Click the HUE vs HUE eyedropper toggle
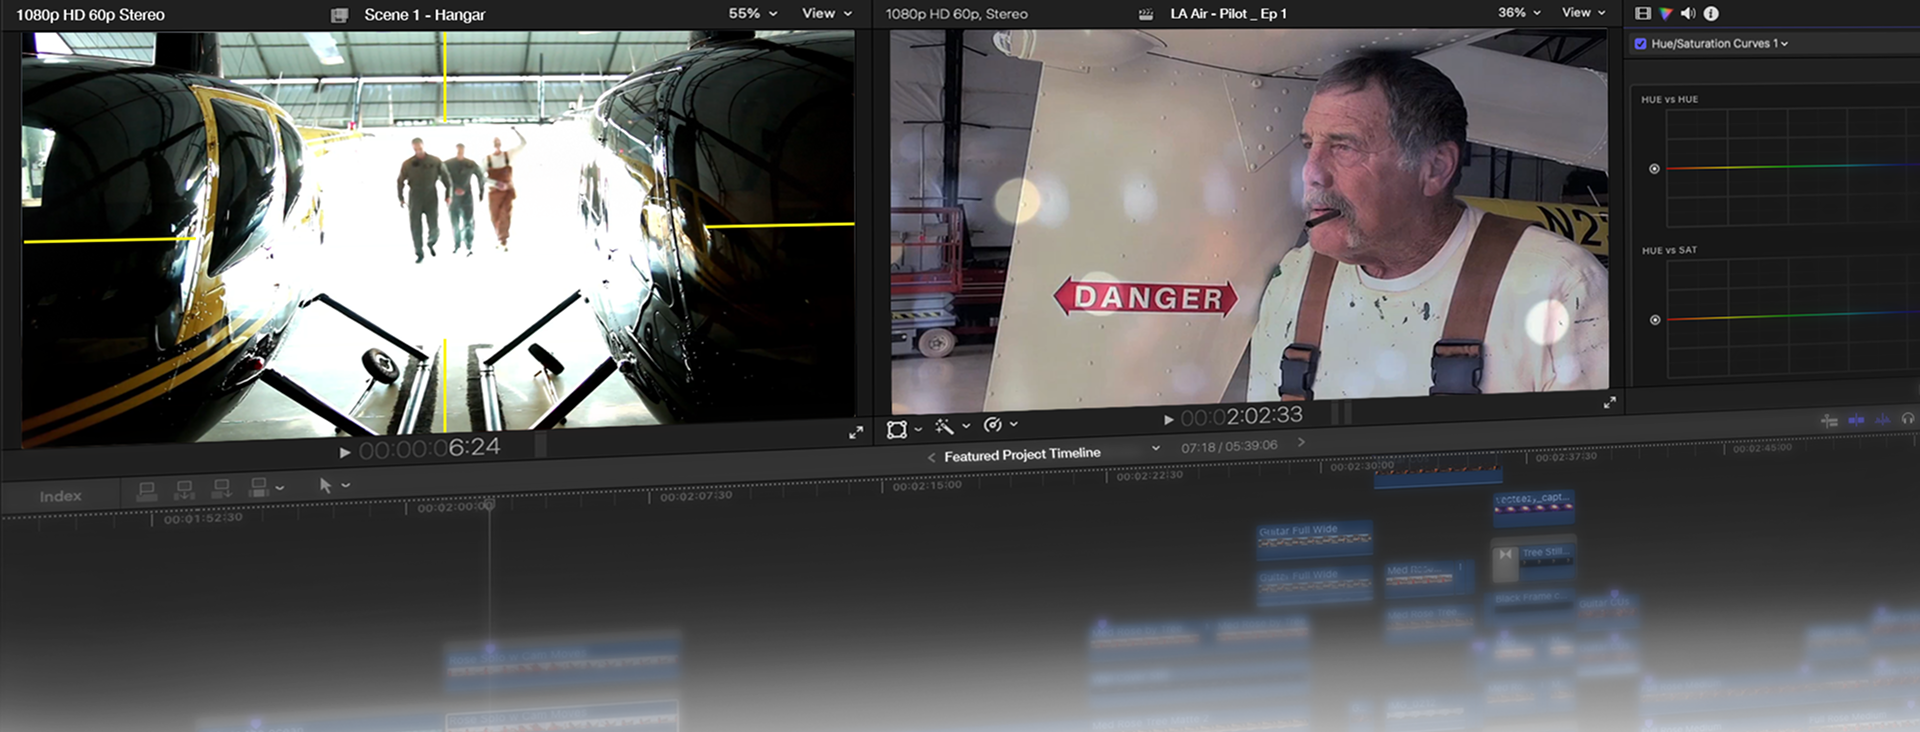The image size is (1920, 732). [x=1654, y=169]
